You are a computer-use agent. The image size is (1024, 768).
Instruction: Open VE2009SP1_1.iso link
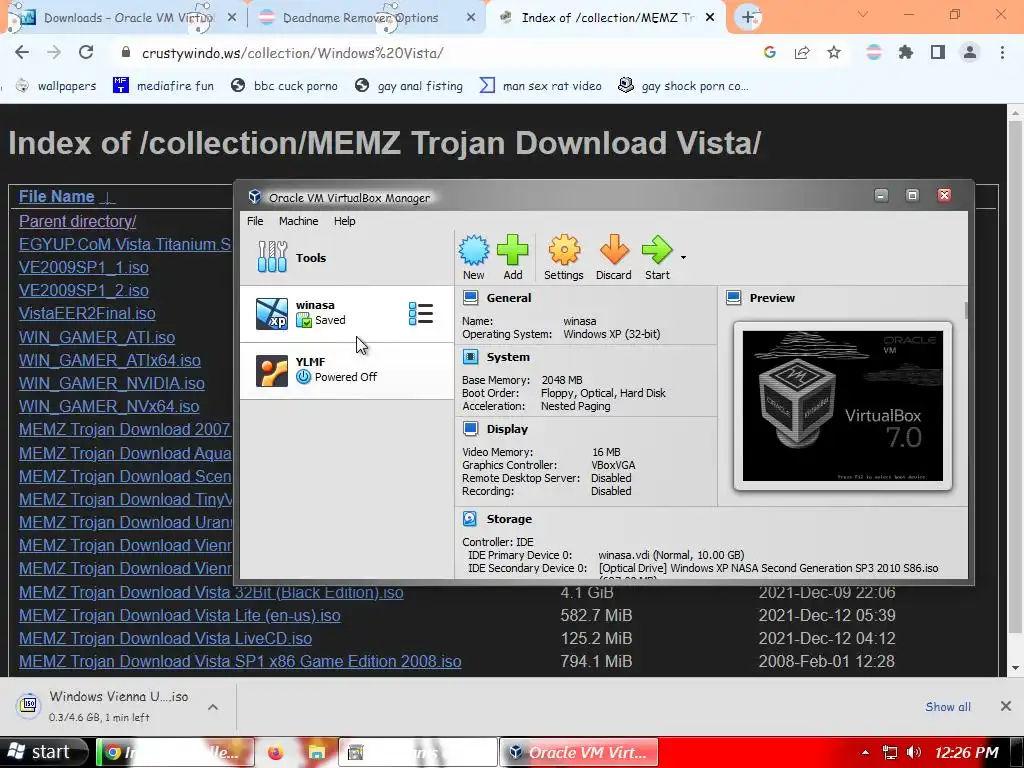(84, 267)
